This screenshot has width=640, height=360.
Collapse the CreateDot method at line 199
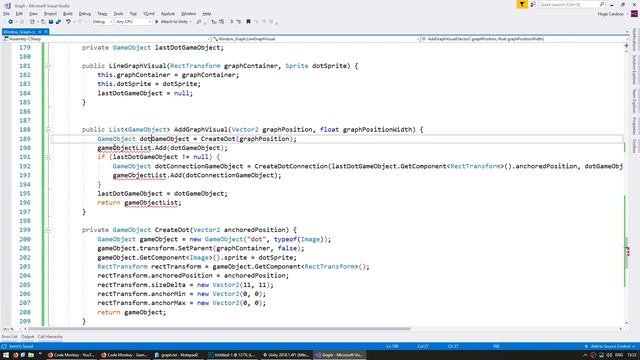pyautogui.click(x=48, y=230)
